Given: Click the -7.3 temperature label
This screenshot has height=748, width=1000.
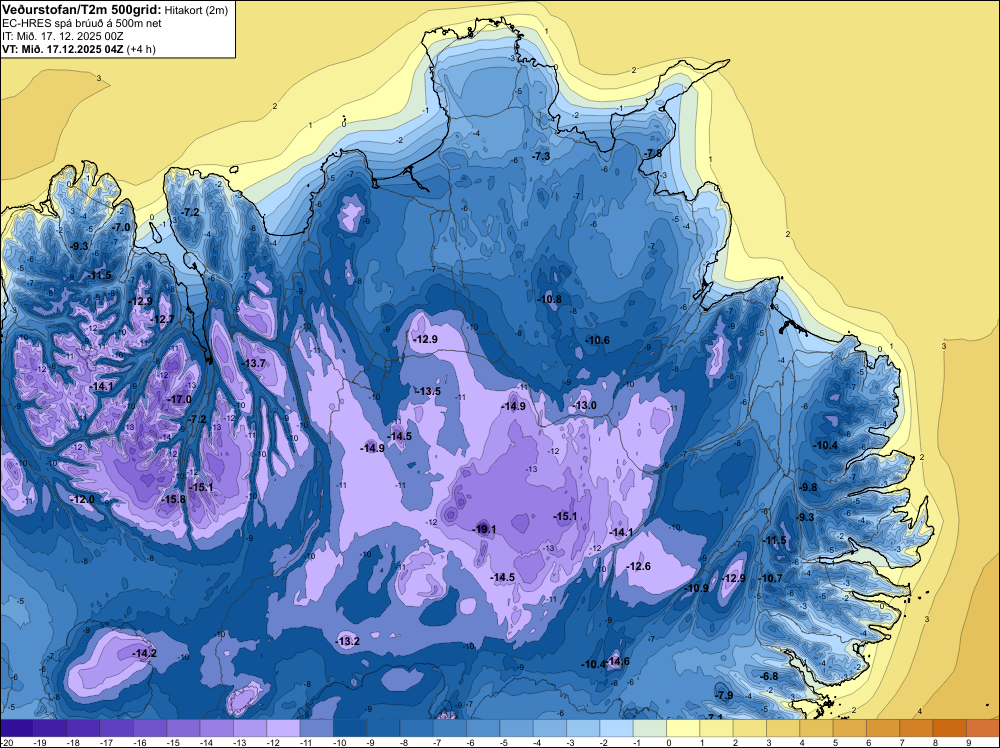Looking at the screenshot, I should coord(541,156).
